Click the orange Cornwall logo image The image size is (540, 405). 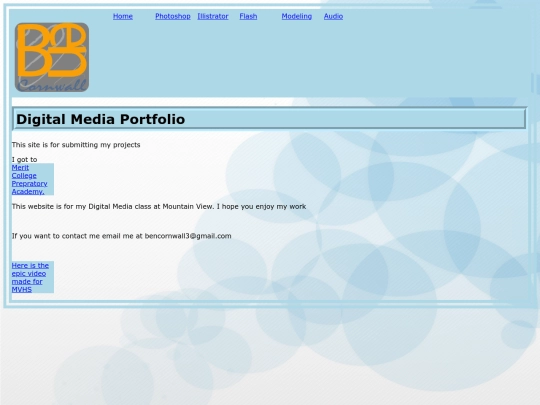click(52, 57)
